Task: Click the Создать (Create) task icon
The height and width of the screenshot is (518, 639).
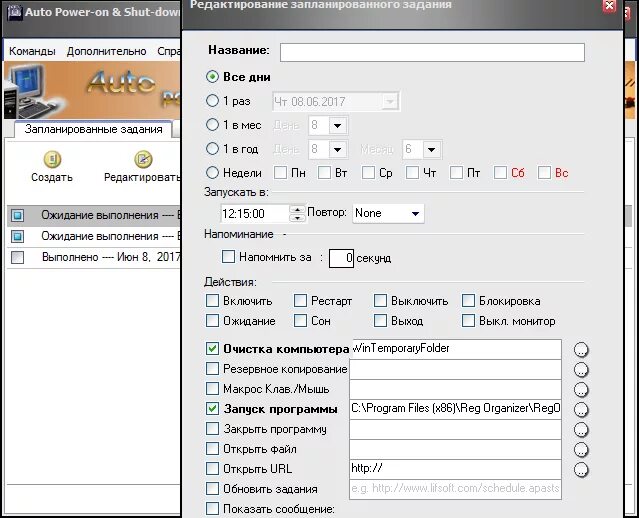Action: 53,159
